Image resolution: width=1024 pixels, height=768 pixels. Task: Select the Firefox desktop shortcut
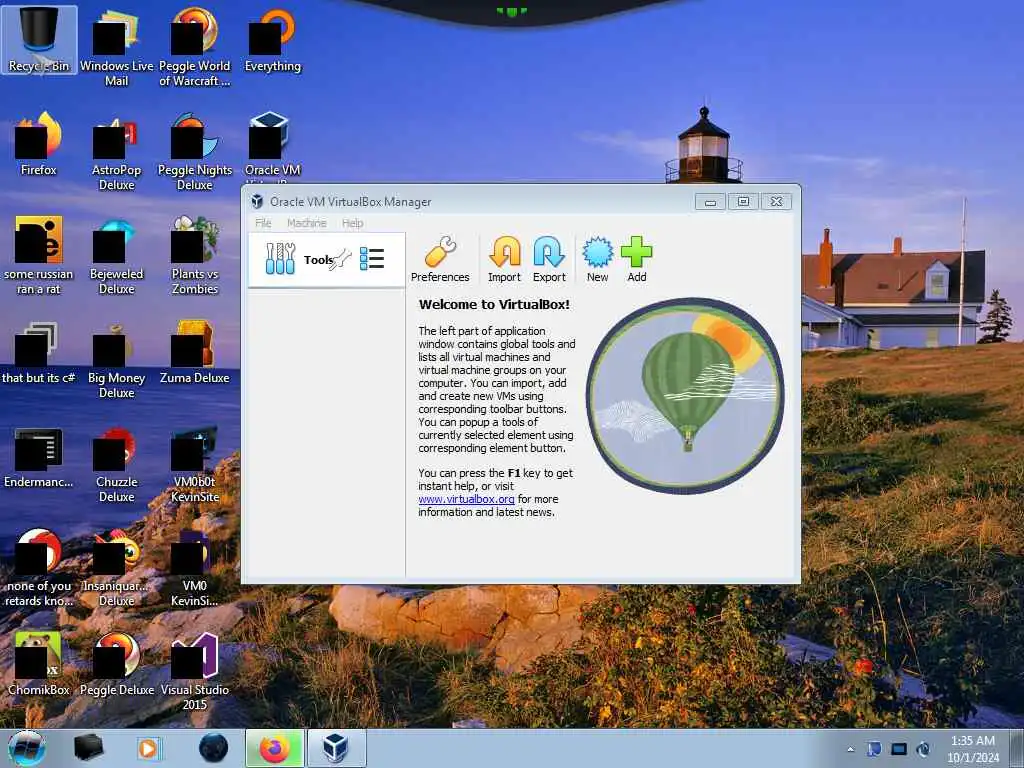point(39,144)
